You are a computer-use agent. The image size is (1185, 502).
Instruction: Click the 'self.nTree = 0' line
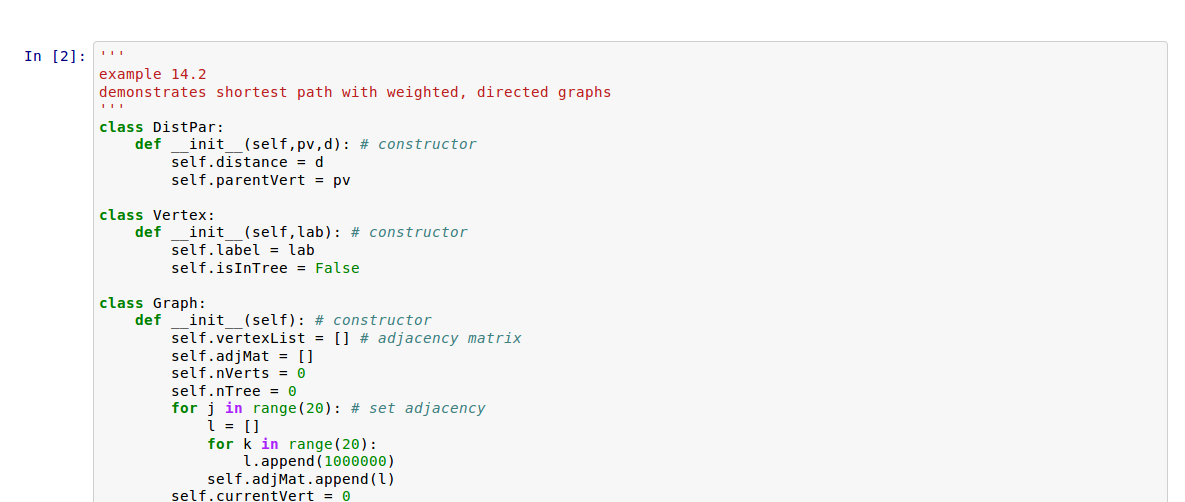tap(233, 391)
